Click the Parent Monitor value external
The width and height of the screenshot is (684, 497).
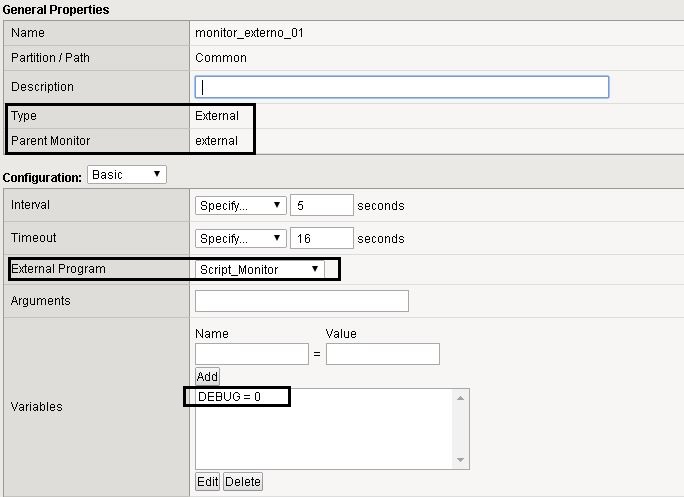click(x=217, y=141)
